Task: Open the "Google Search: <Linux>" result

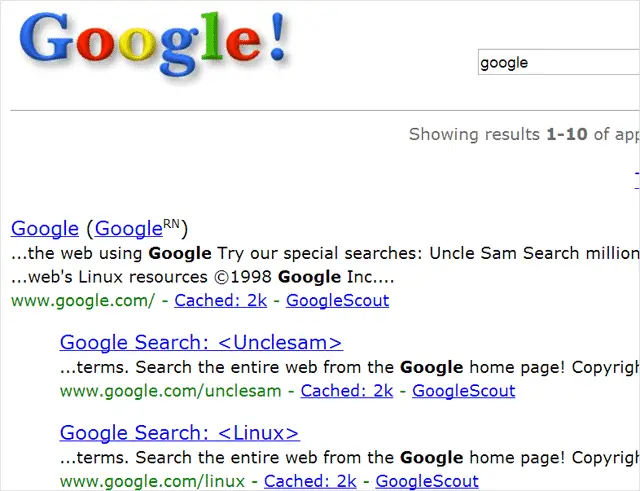Action: click(180, 433)
